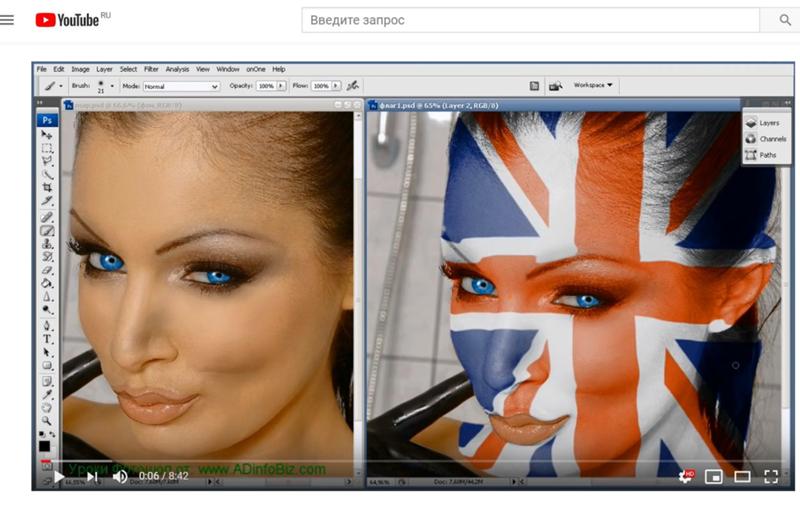This screenshot has height=506, width=800.
Task: Select the Type tool
Action: tap(47, 339)
